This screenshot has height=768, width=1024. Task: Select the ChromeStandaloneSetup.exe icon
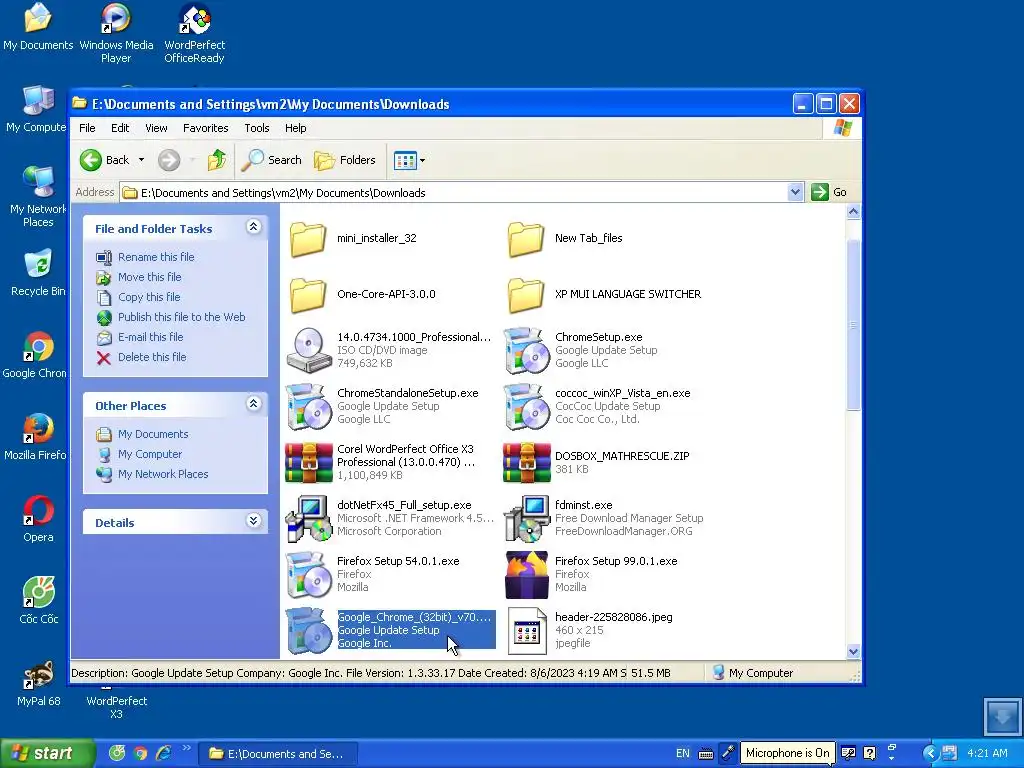click(308, 406)
